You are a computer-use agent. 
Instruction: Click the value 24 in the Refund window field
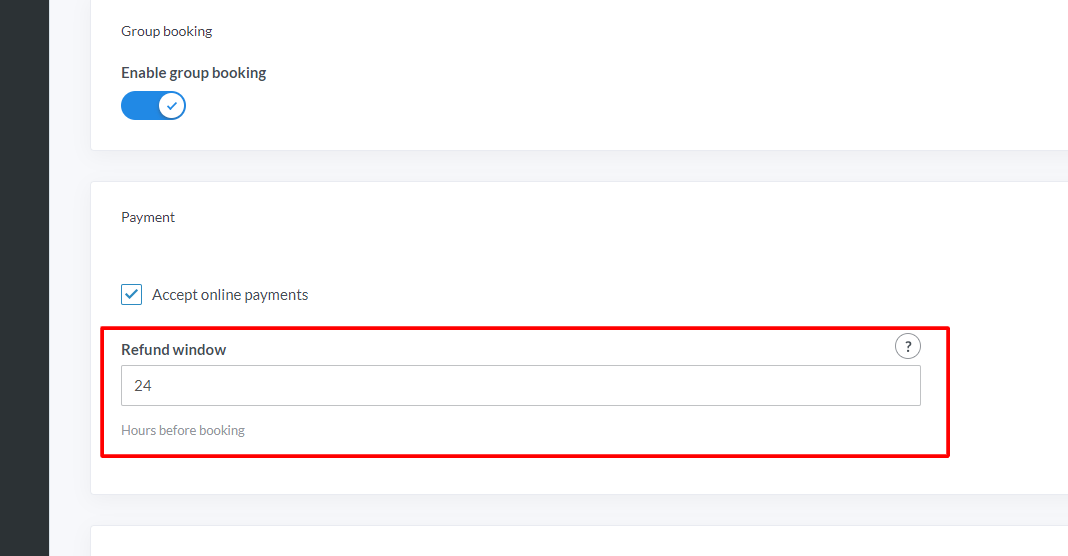143,385
